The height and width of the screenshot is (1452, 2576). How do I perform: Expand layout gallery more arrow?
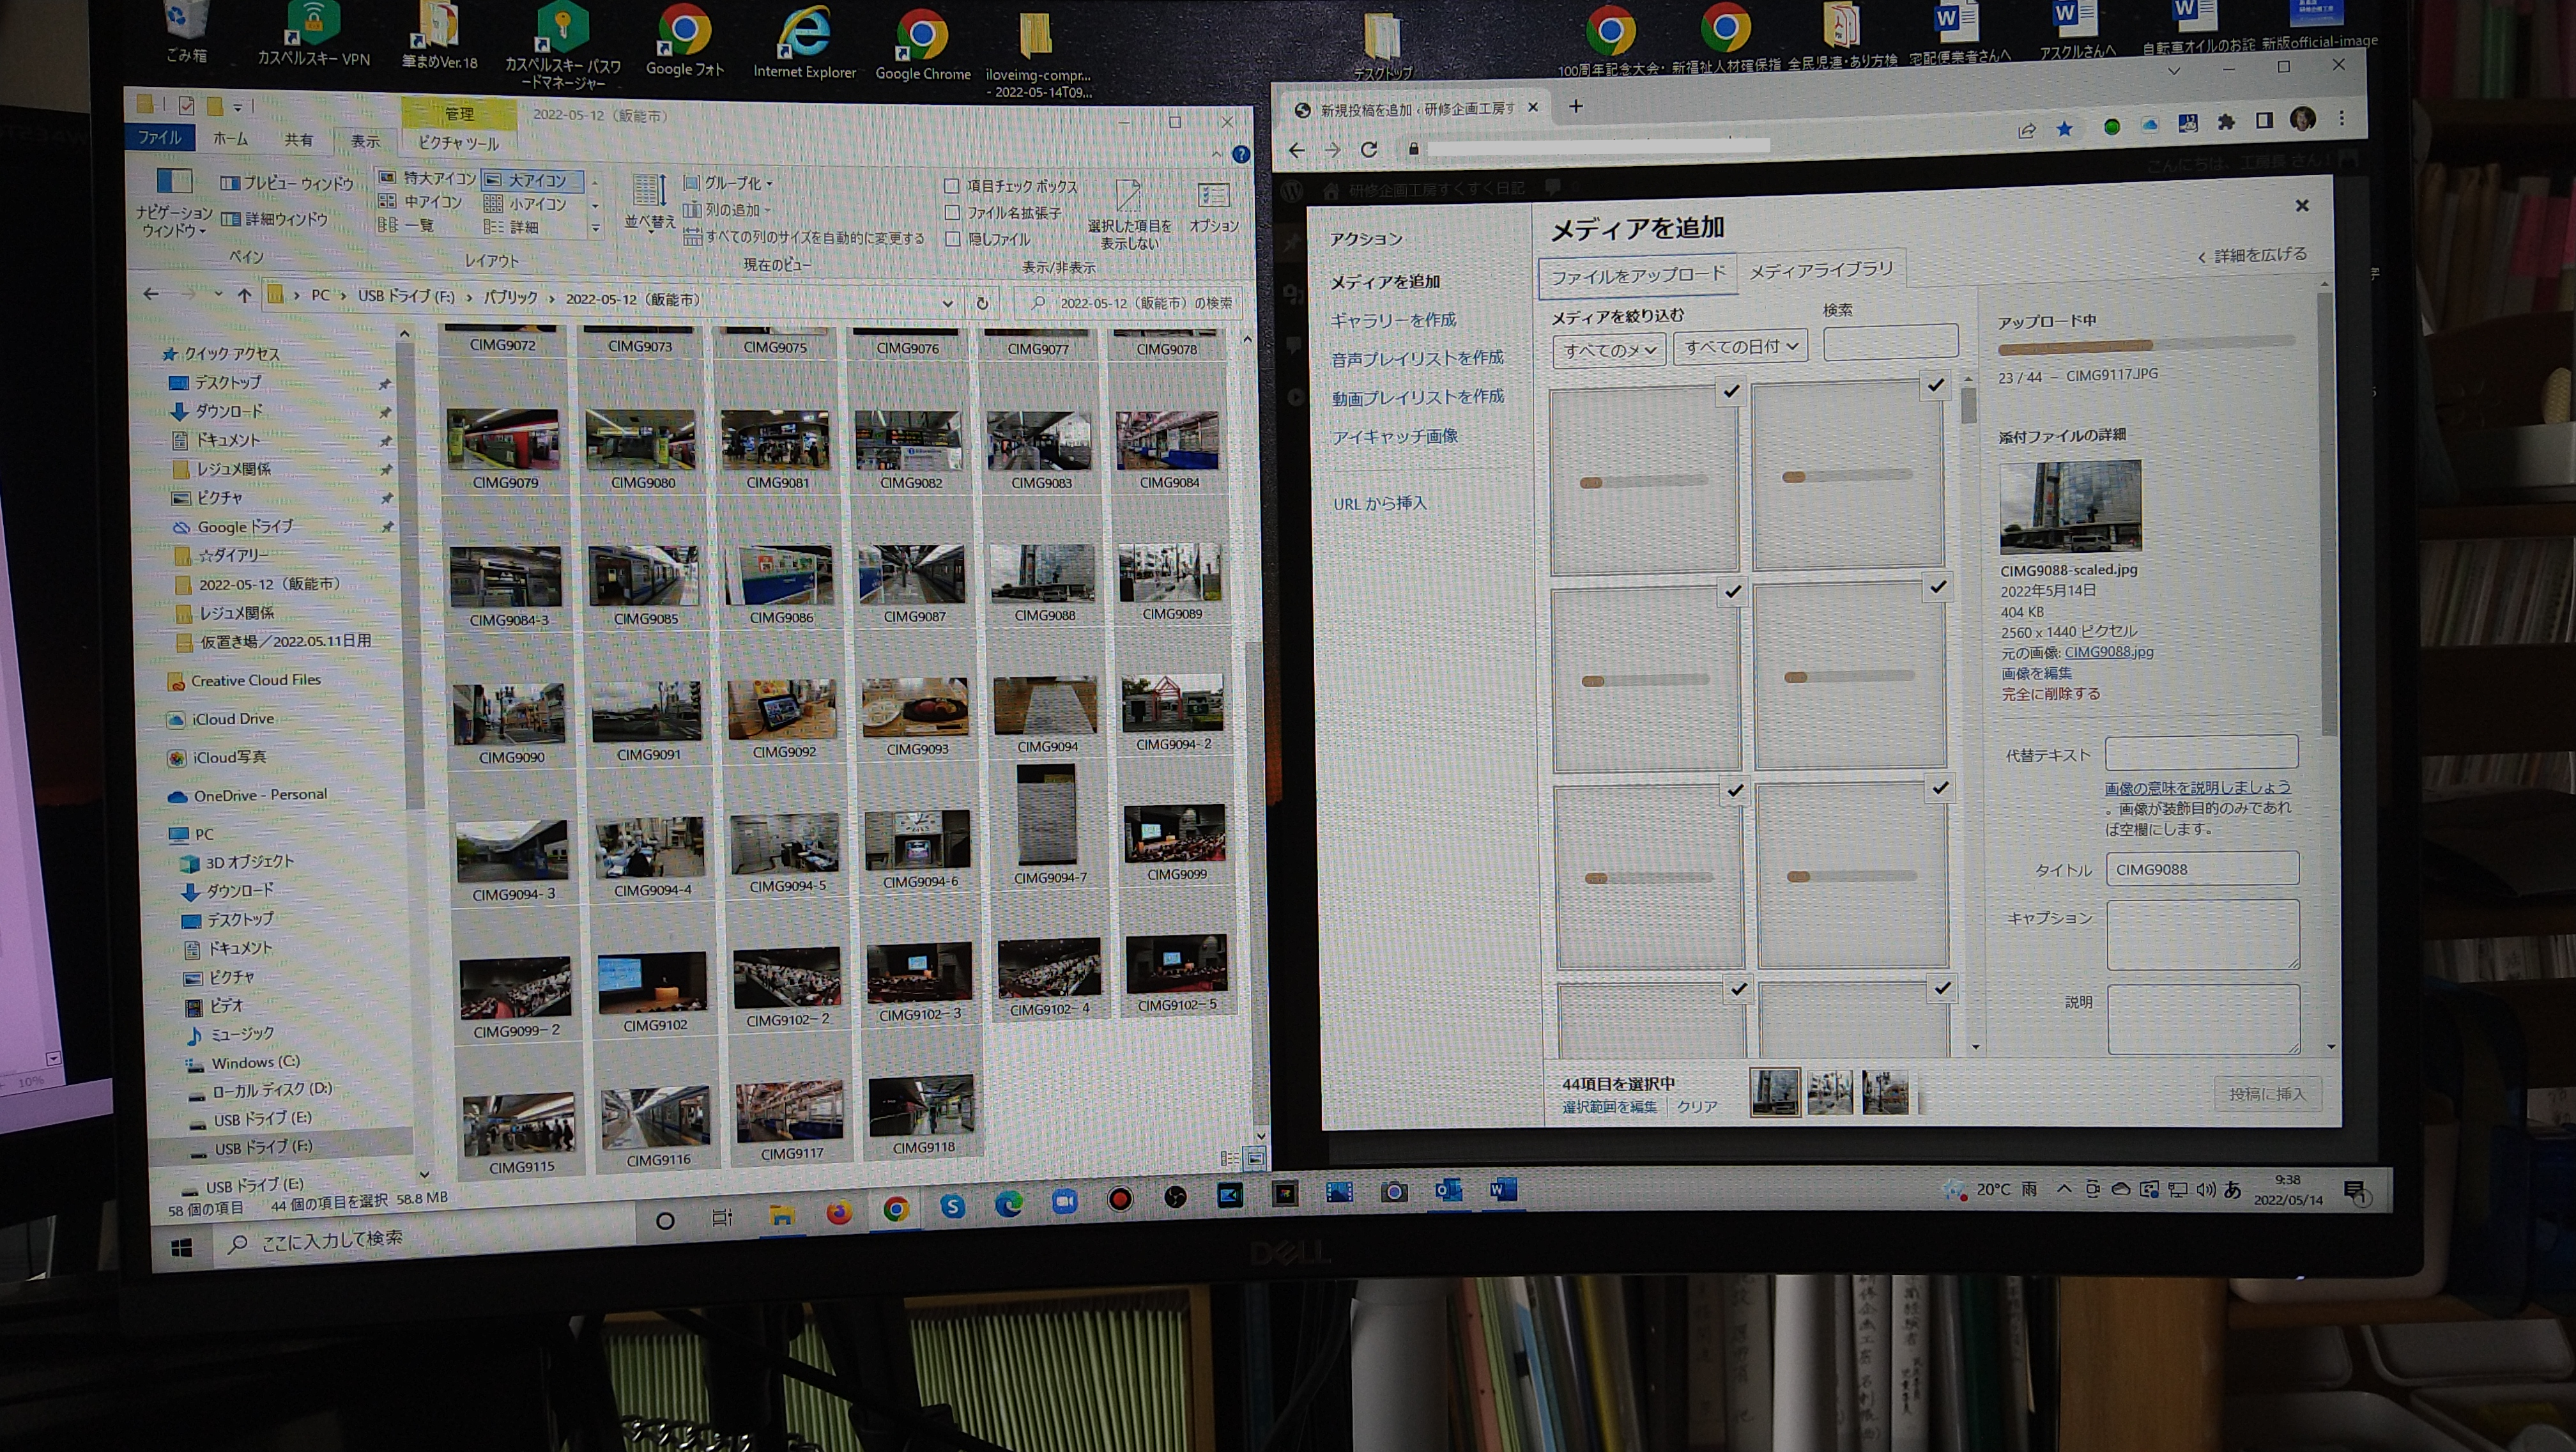(595, 229)
